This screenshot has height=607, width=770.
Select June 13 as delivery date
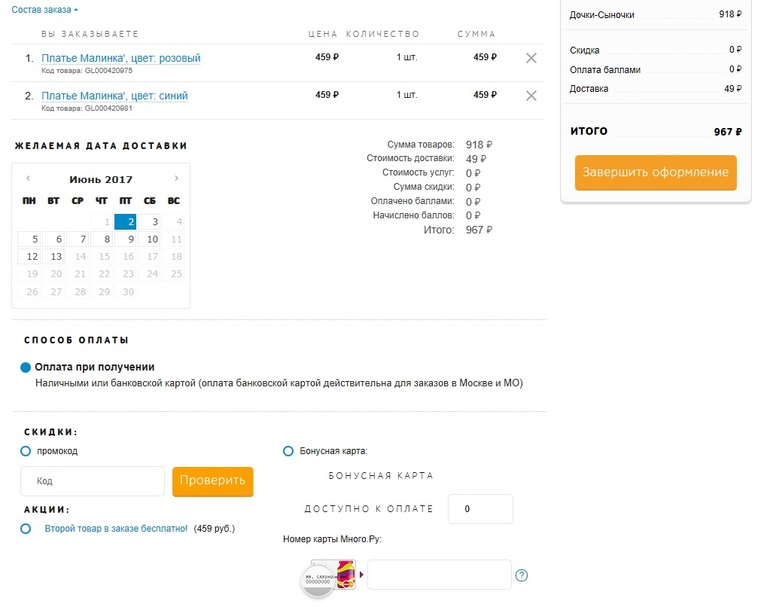[55, 257]
